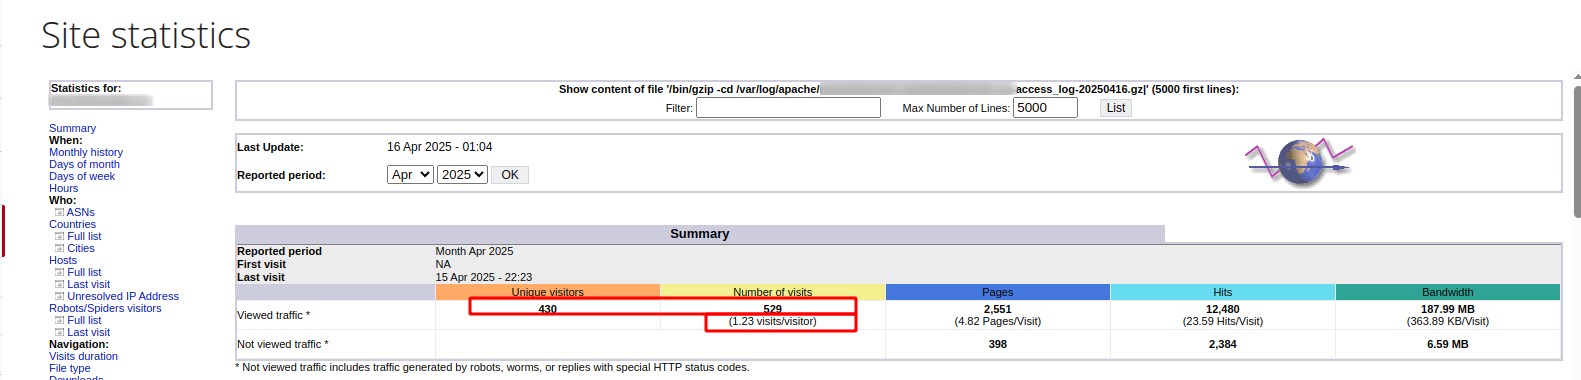Open the month dropdown showing Apr
This screenshot has height=380, width=1581.
pyautogui.click(x=410, y=174)
